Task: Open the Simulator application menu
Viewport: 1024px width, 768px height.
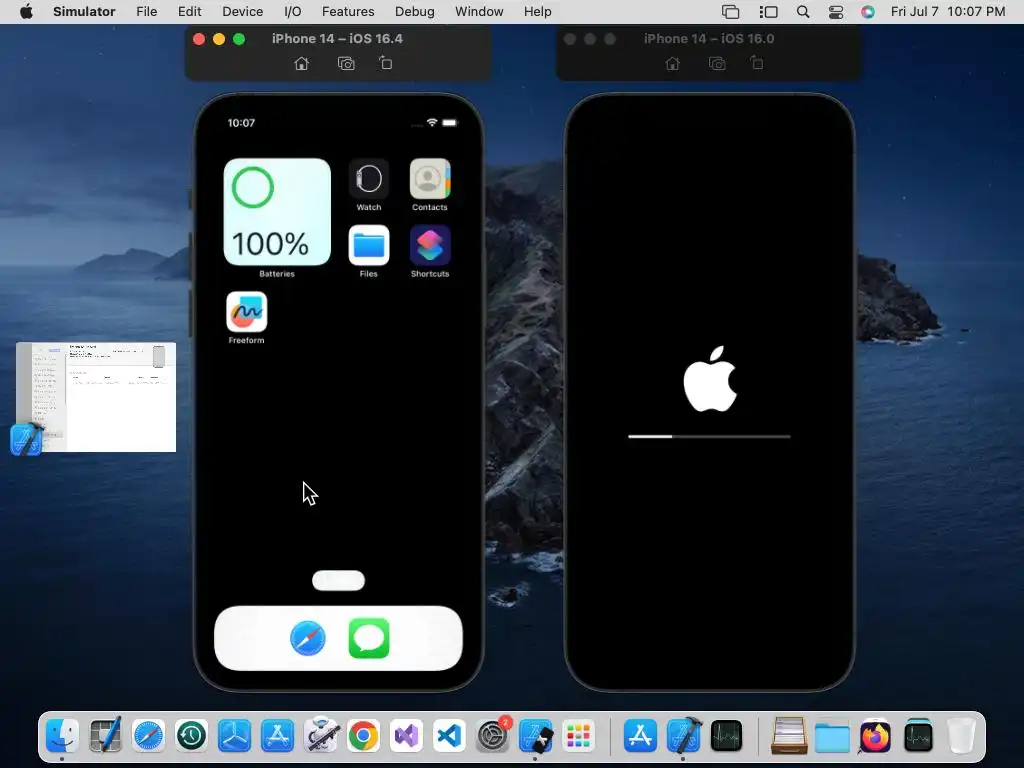Action: pyautogui.click(x=84, y=12)
